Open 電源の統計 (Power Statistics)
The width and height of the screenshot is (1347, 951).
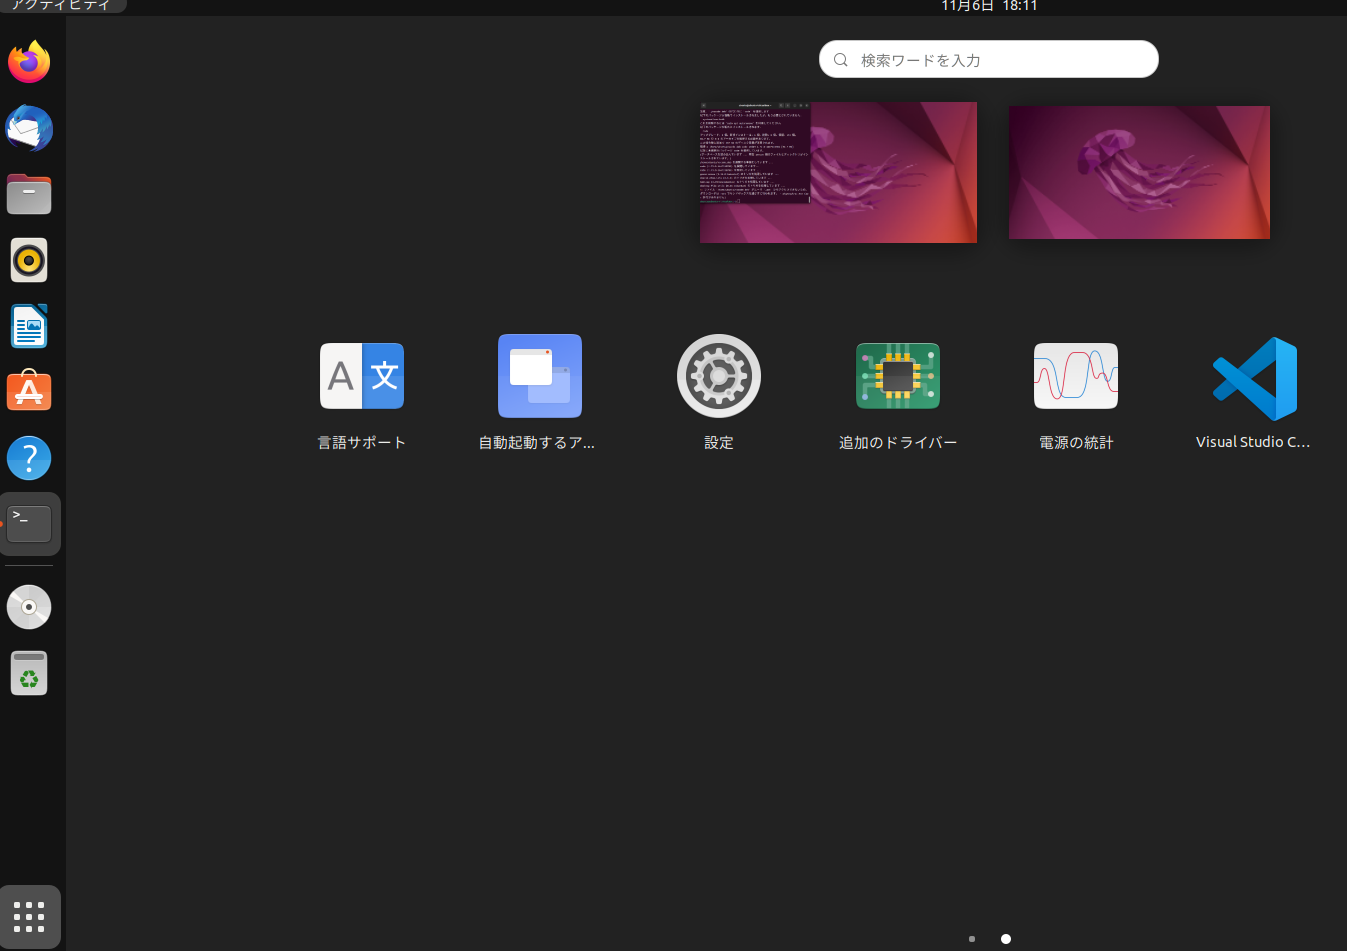1076,376
